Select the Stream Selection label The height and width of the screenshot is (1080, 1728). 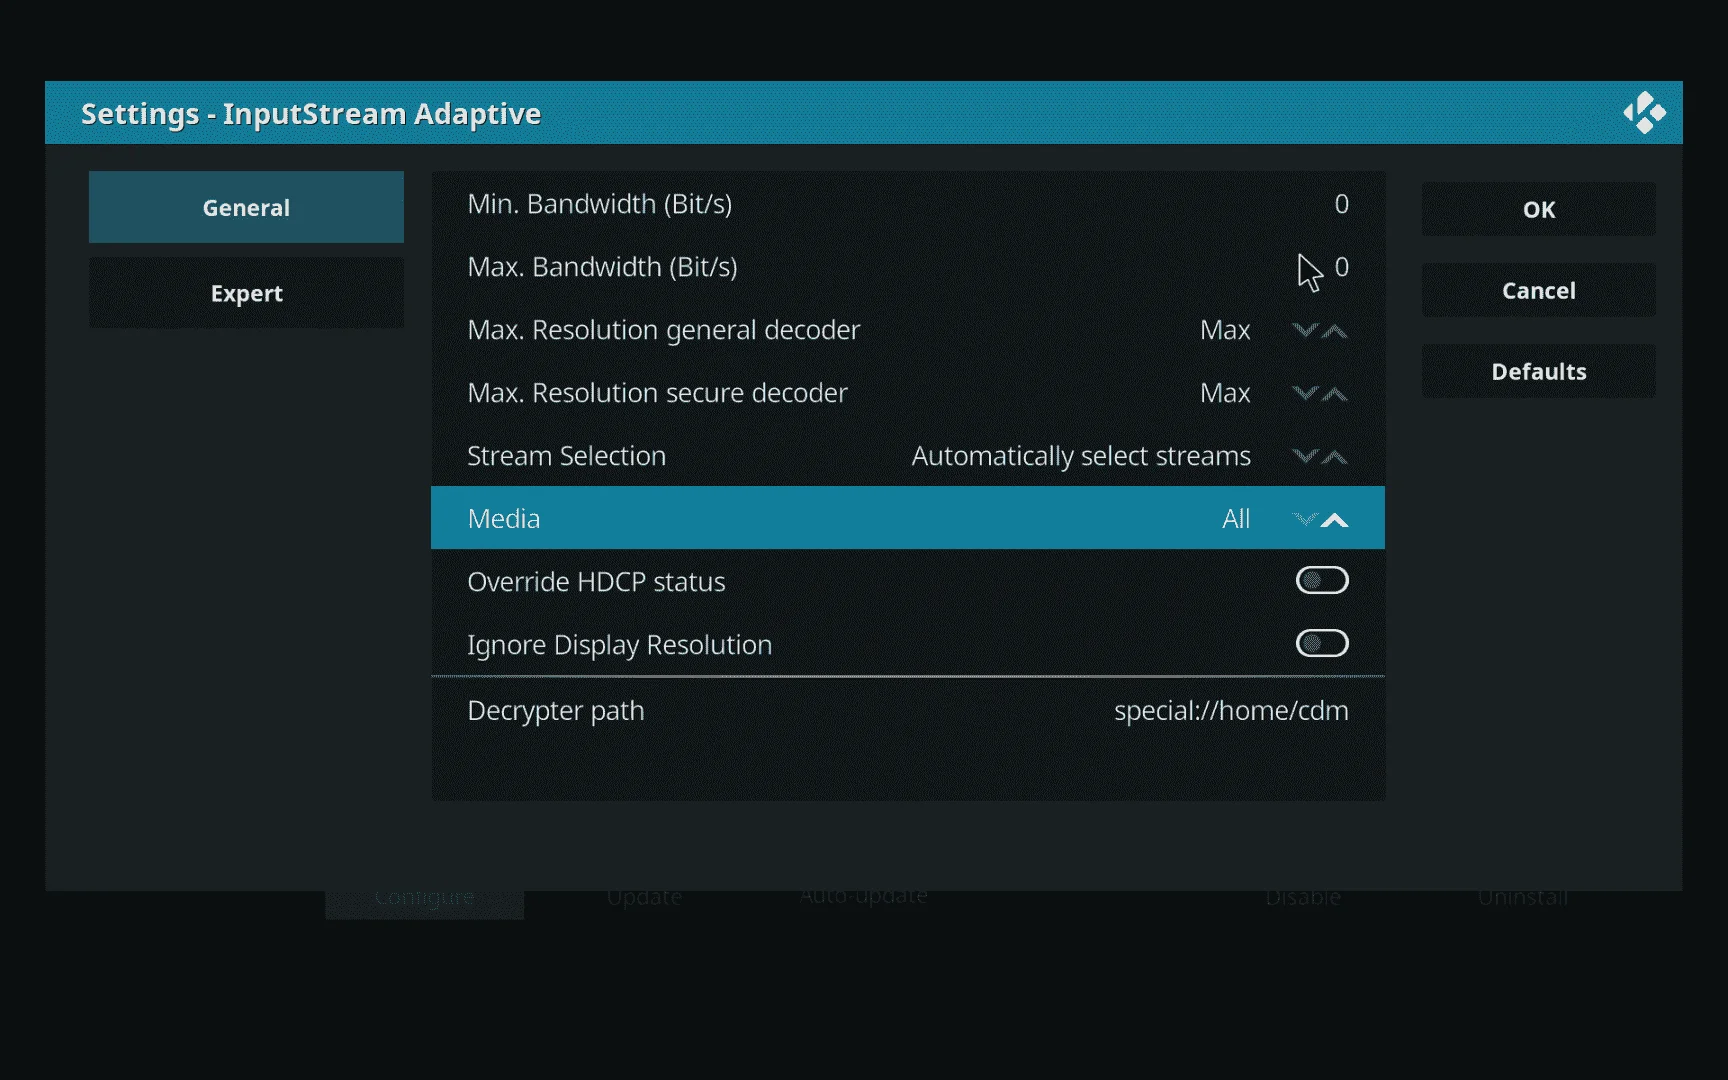pyautogui.click(x=566, y=456)
